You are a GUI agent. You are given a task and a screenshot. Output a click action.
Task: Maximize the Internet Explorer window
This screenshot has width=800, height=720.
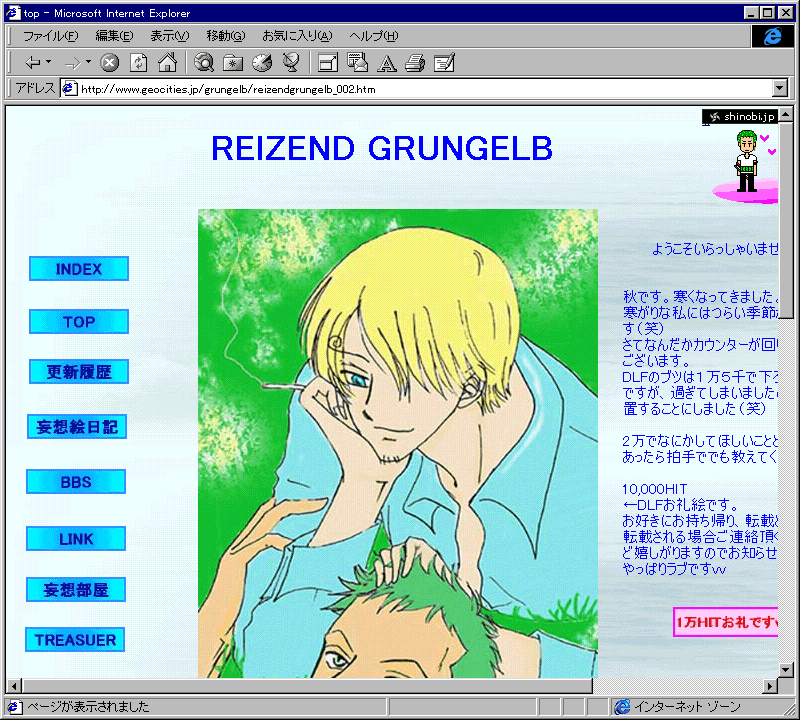(x=767, y=13)
